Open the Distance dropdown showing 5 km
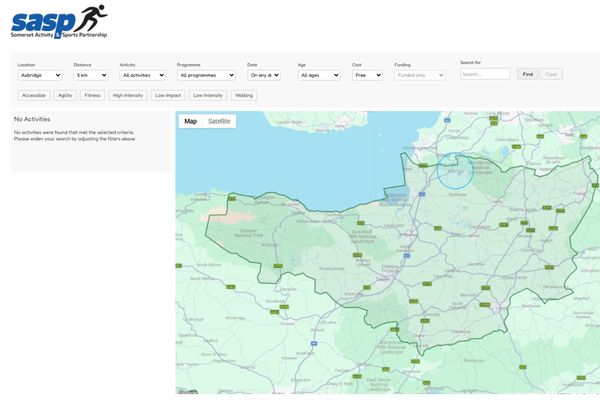This screenshot has height=400, width=600. click(x=91, y=75)
